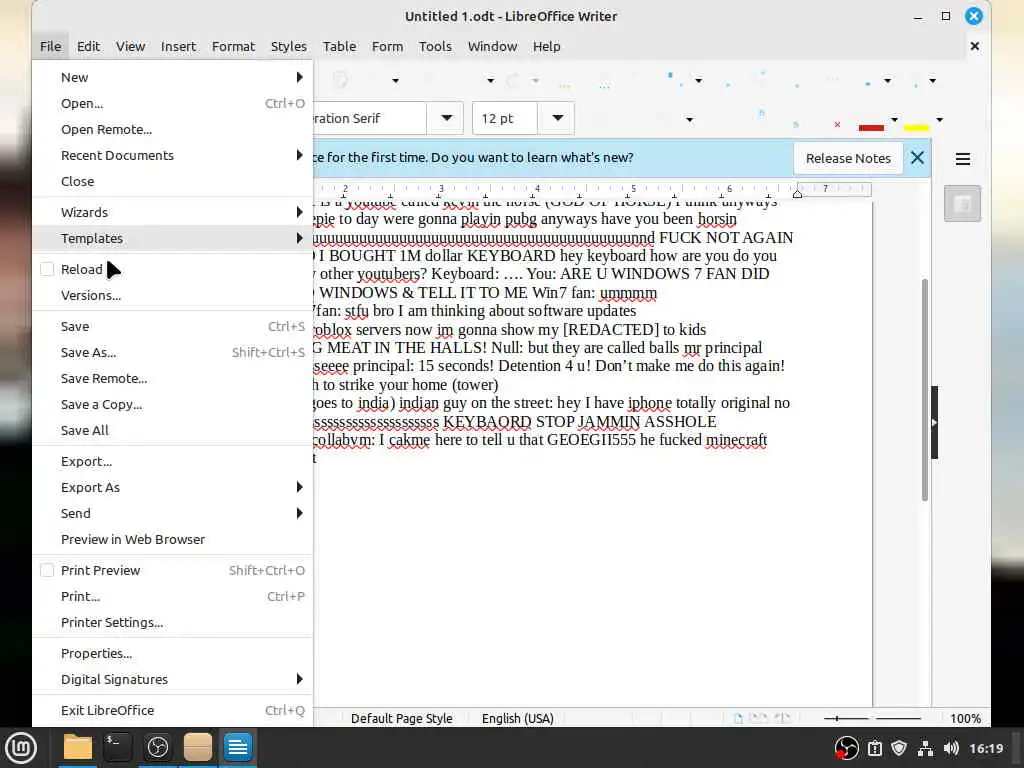Open the Styles menu

(289, 46)
